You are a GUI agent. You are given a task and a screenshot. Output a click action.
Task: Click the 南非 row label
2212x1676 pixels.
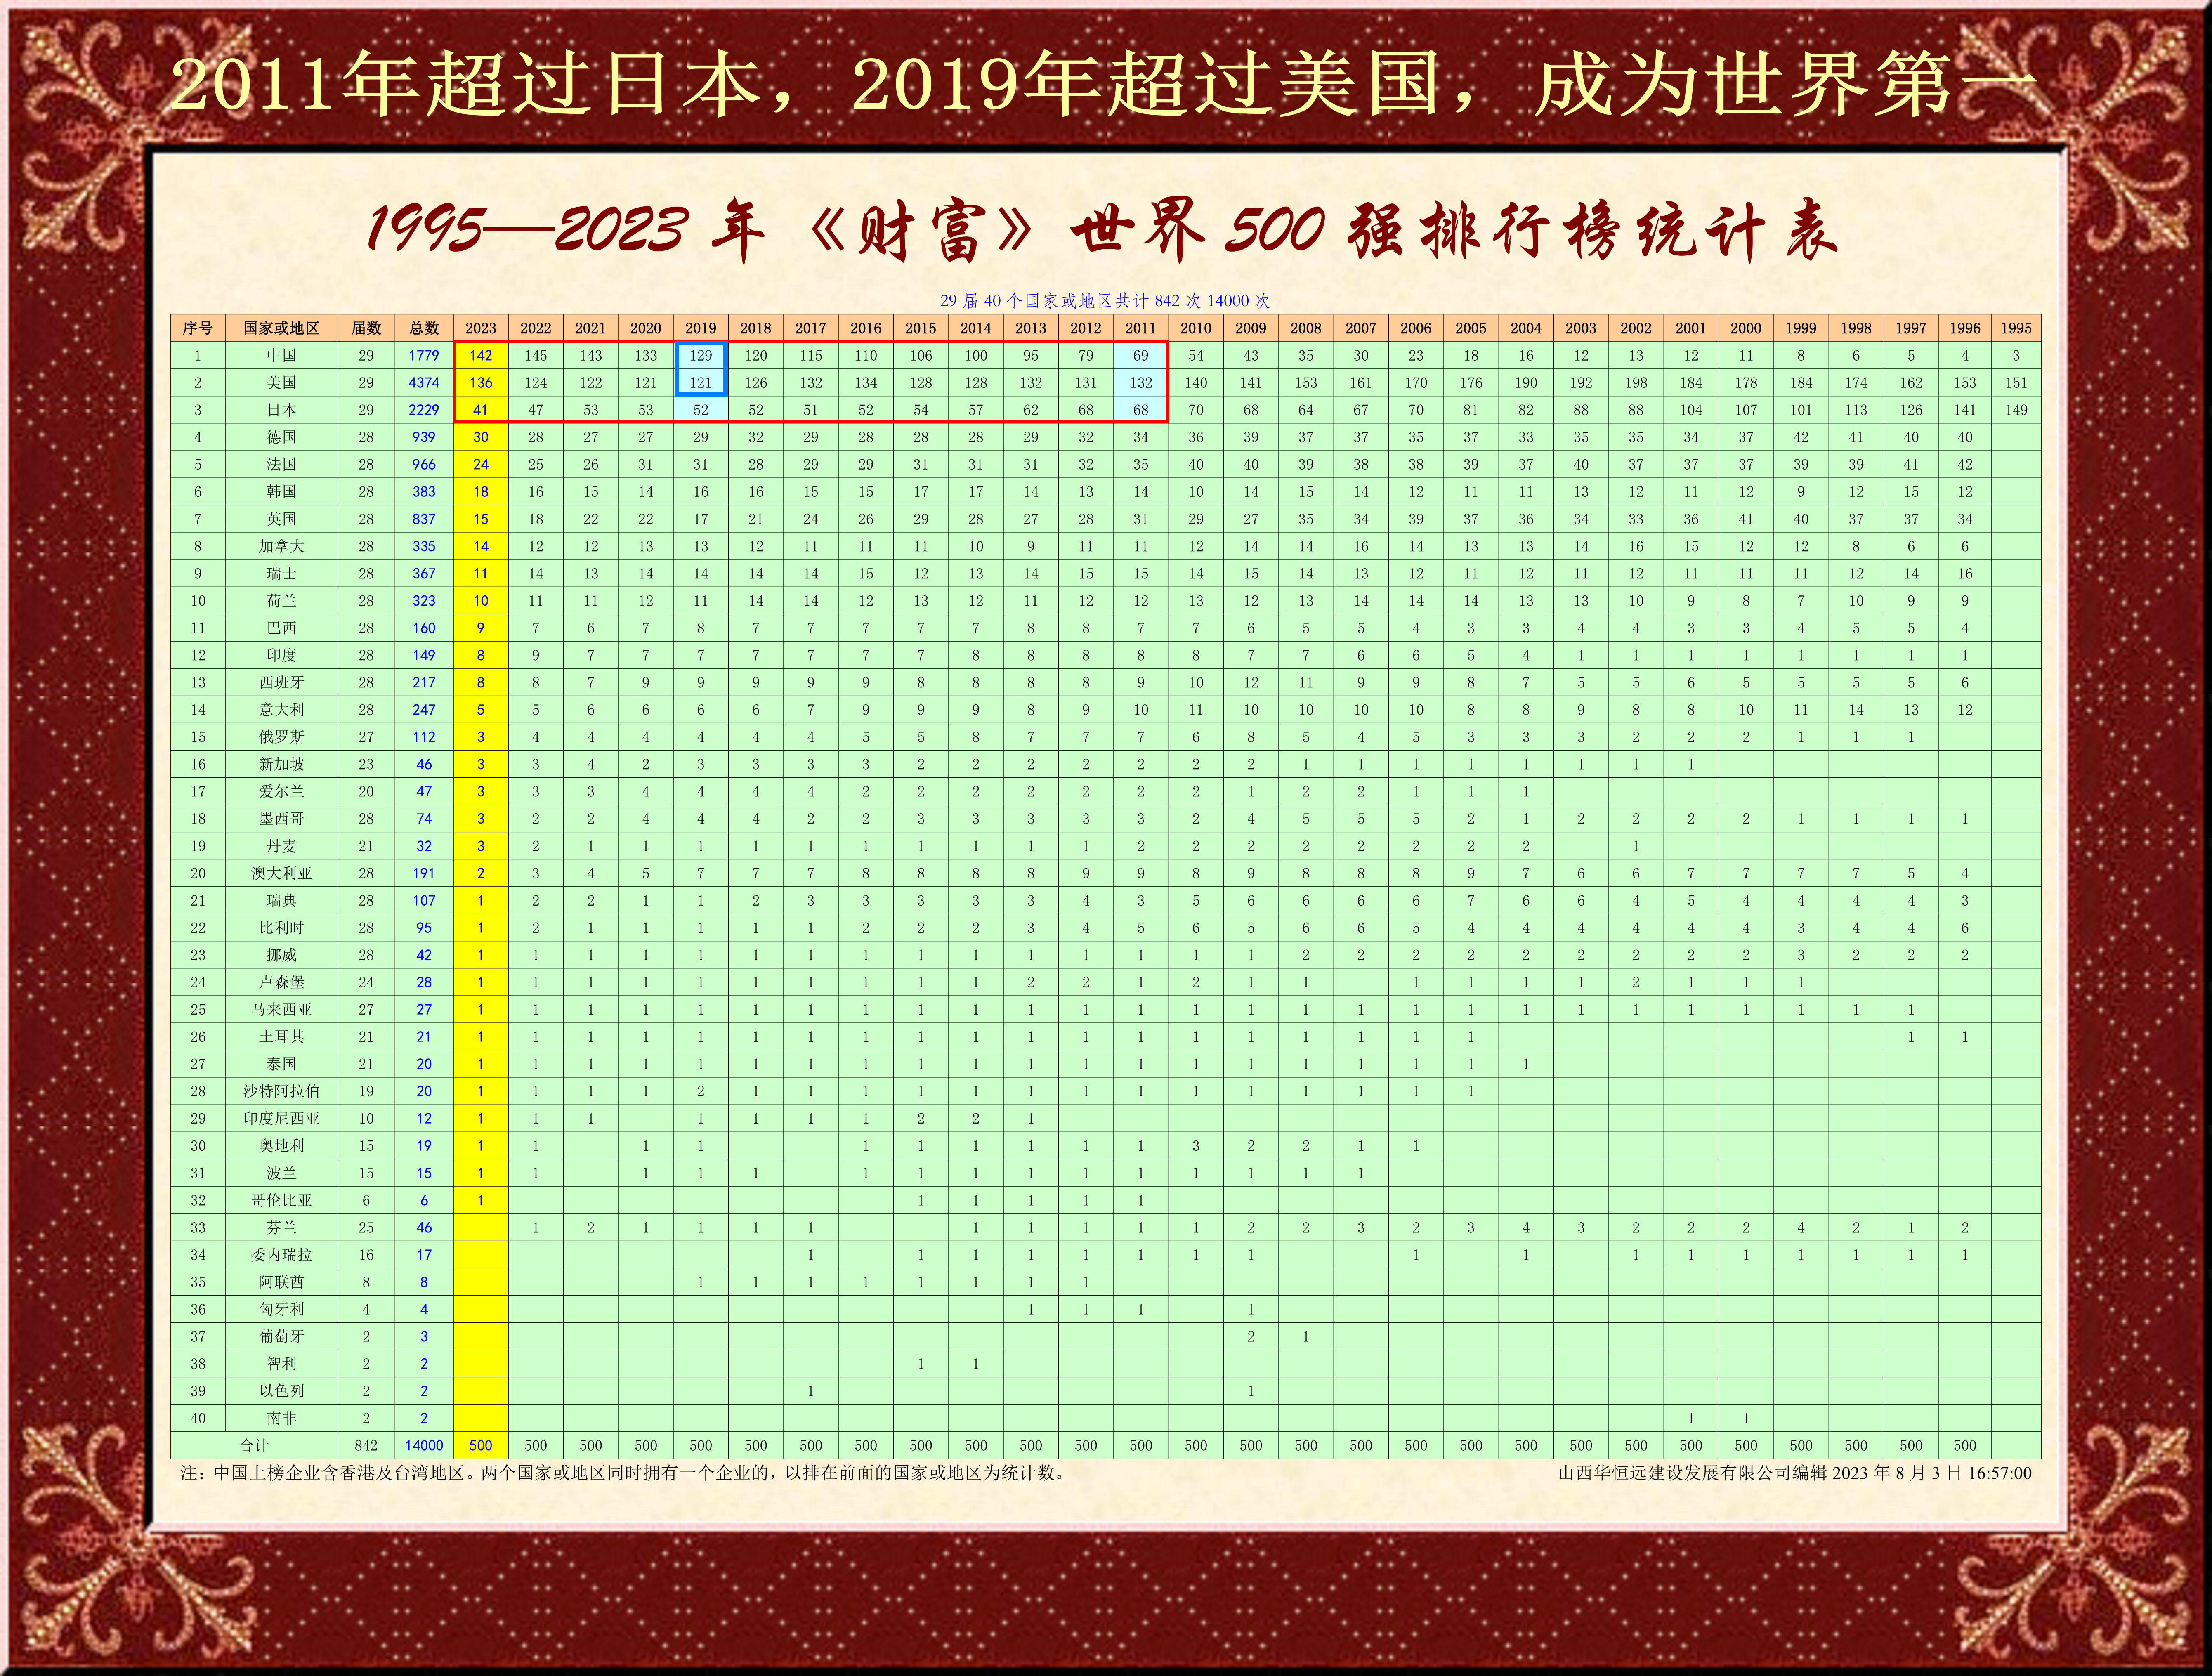[x=281, y=1418]
